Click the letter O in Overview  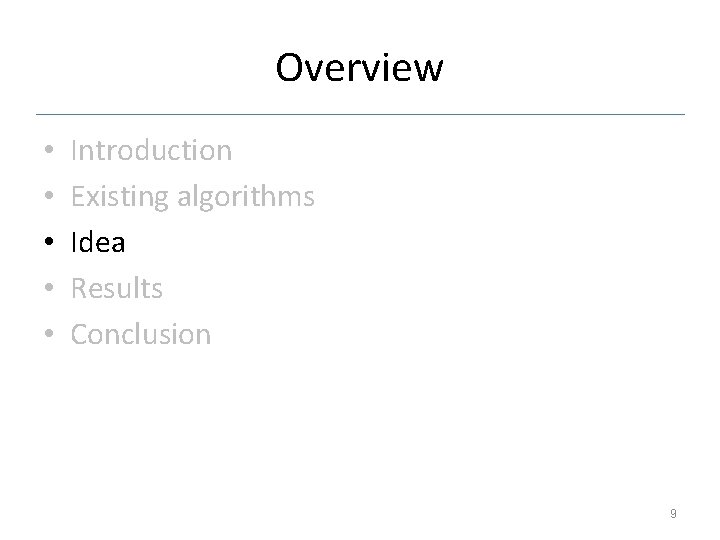click(290, 68)
